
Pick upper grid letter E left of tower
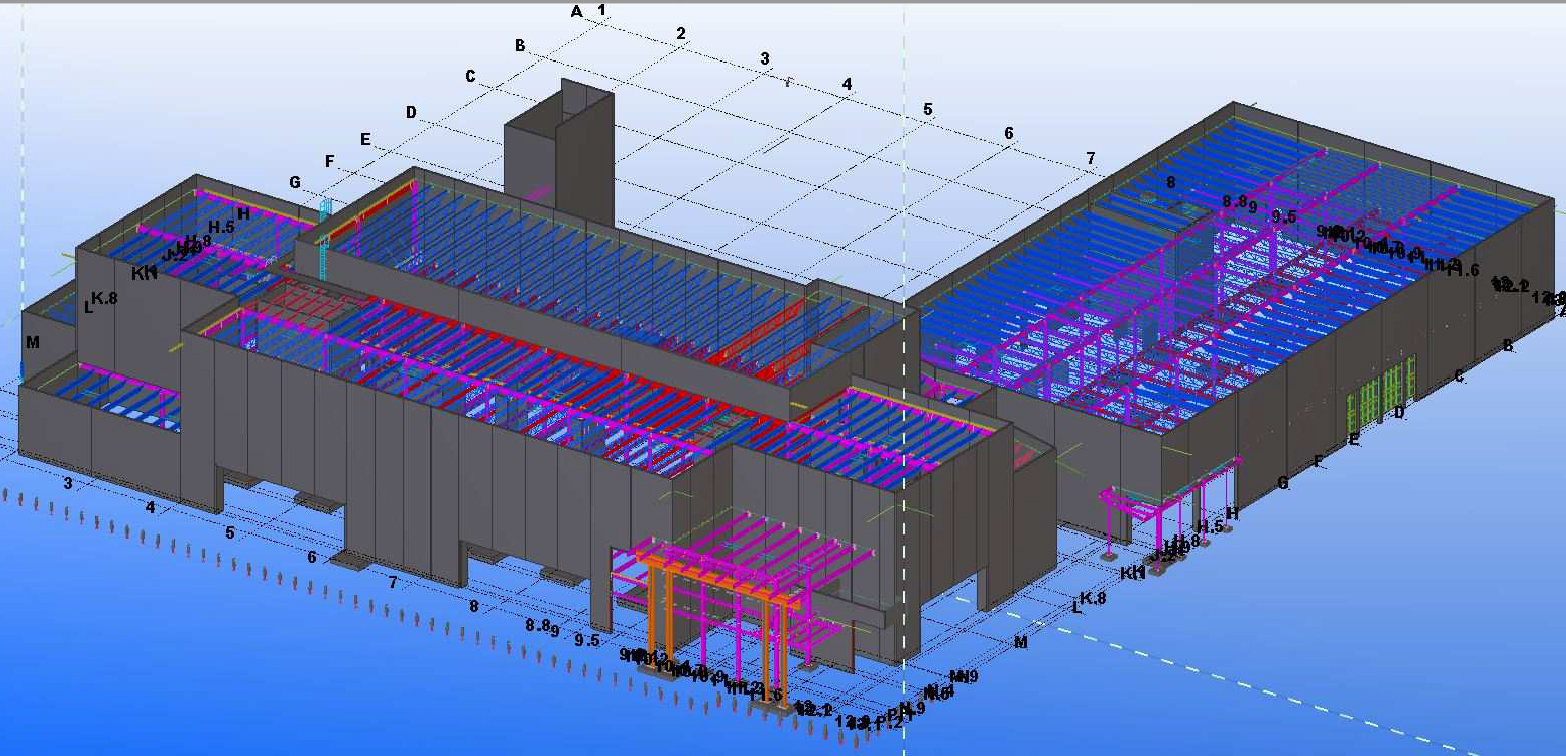(x=365, y=139)
